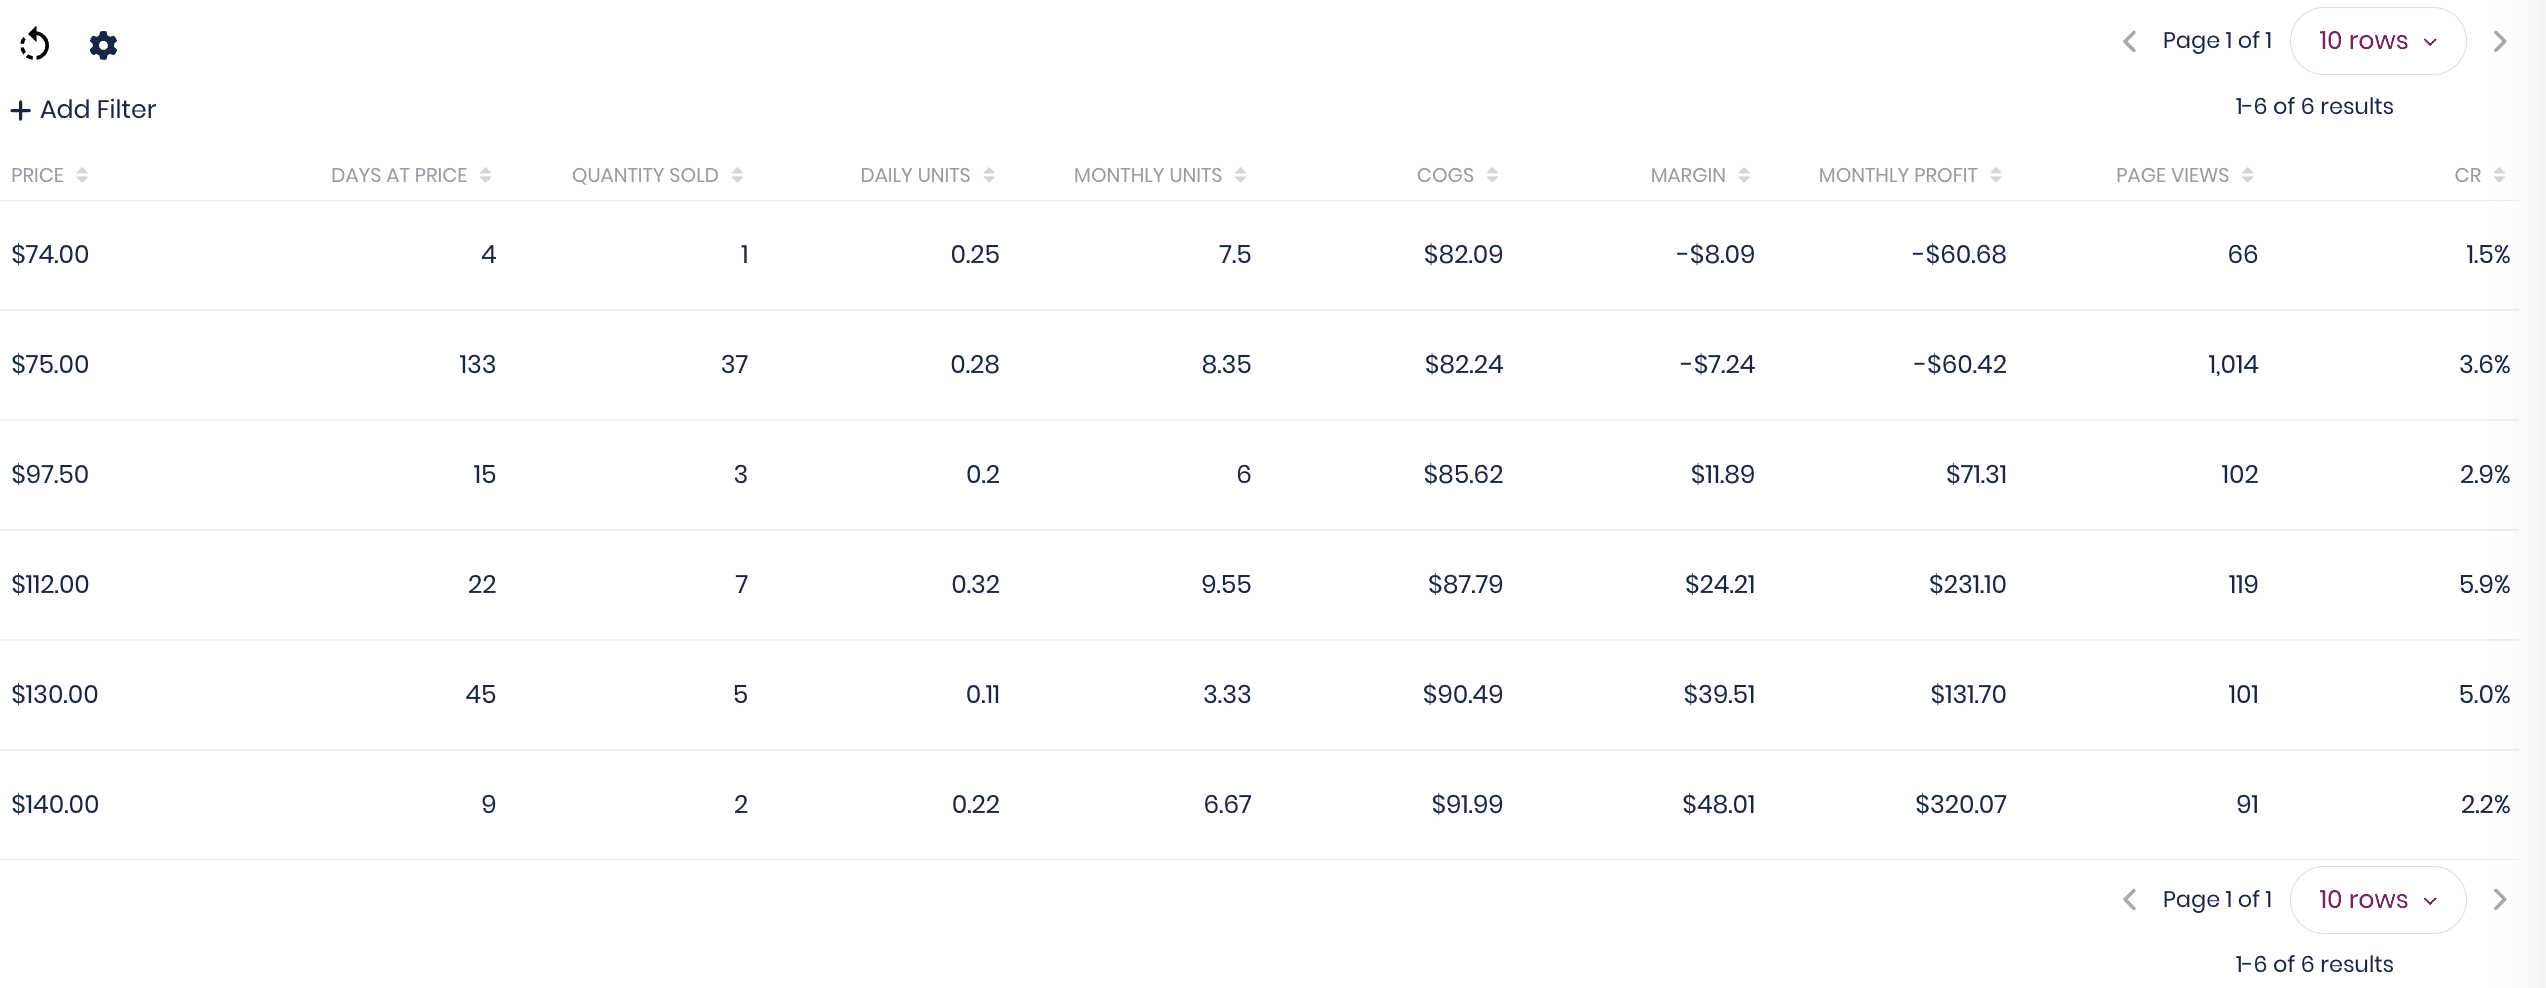The height and width of the screenshot is (988, 2546).
Task: Go to next page at bottom
Action: pos(2500,900)
